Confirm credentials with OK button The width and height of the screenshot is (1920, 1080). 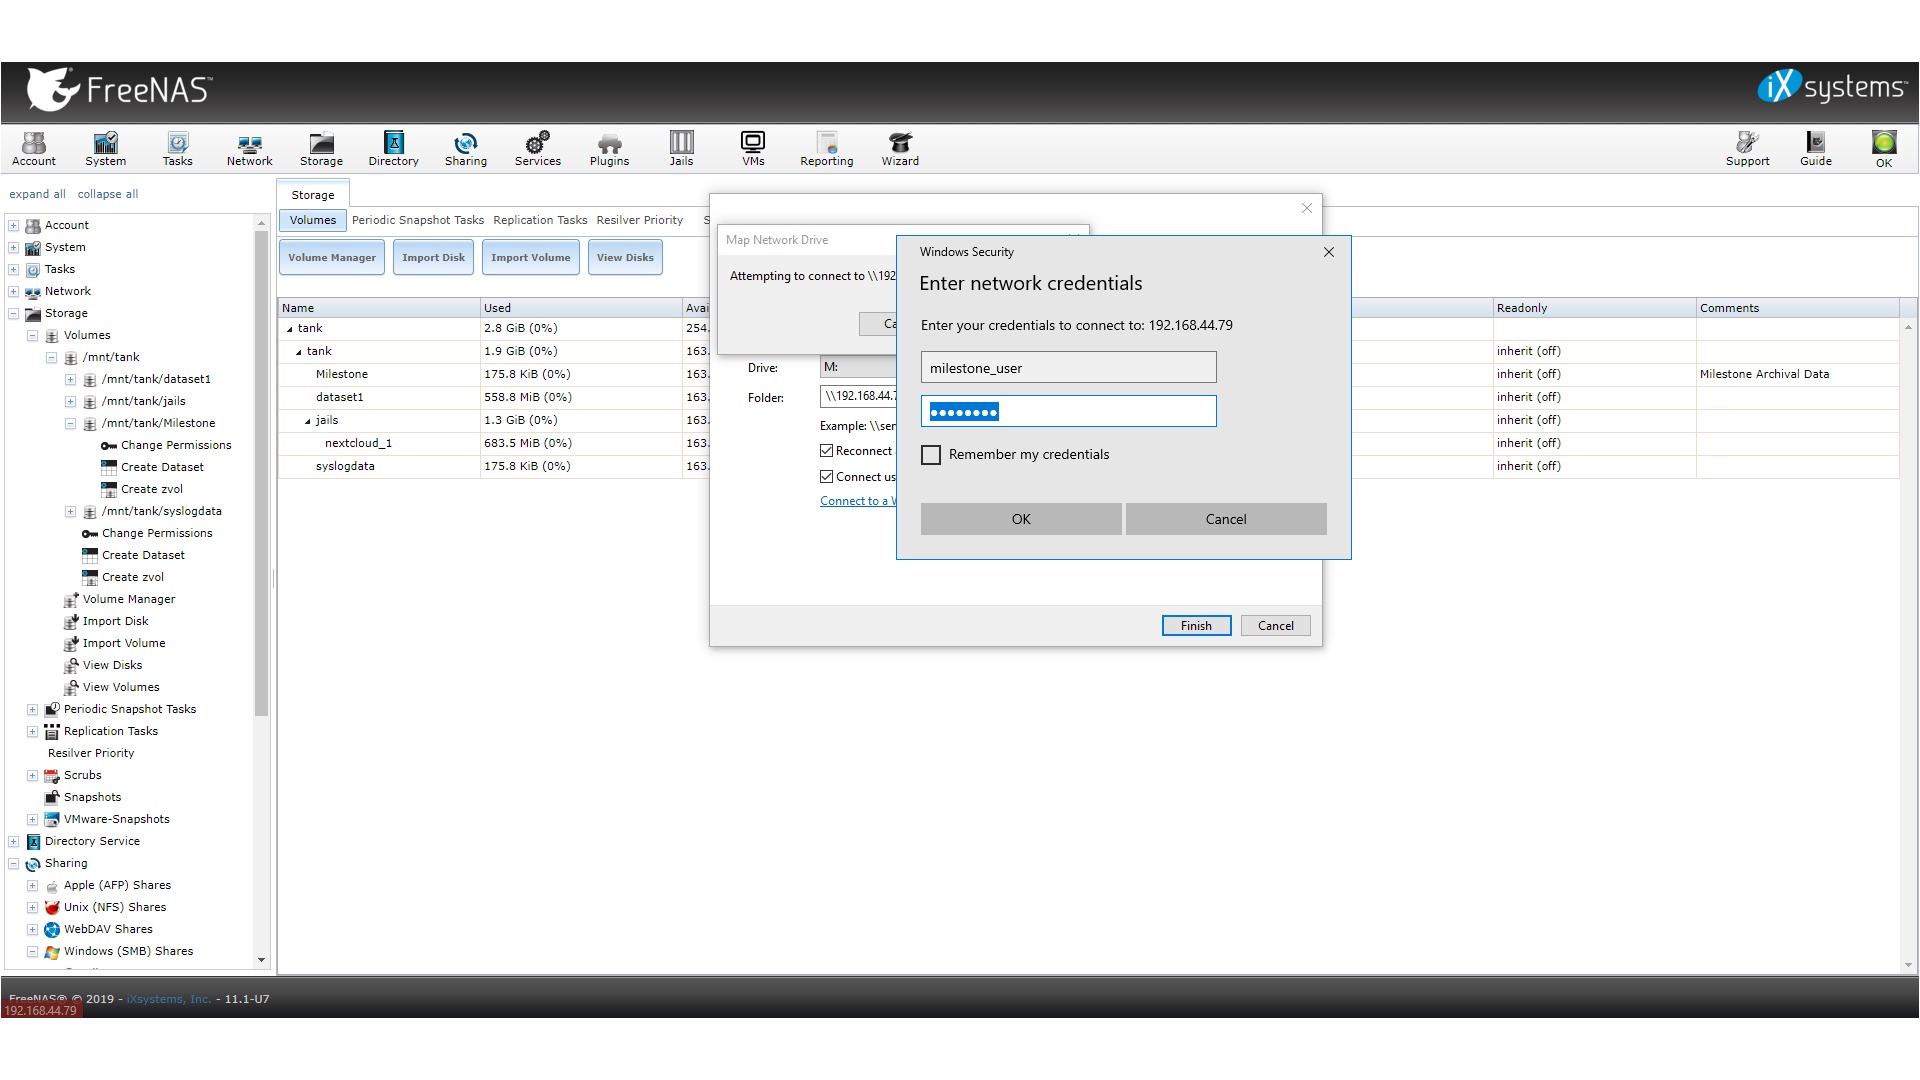[x=1021, y=519]
